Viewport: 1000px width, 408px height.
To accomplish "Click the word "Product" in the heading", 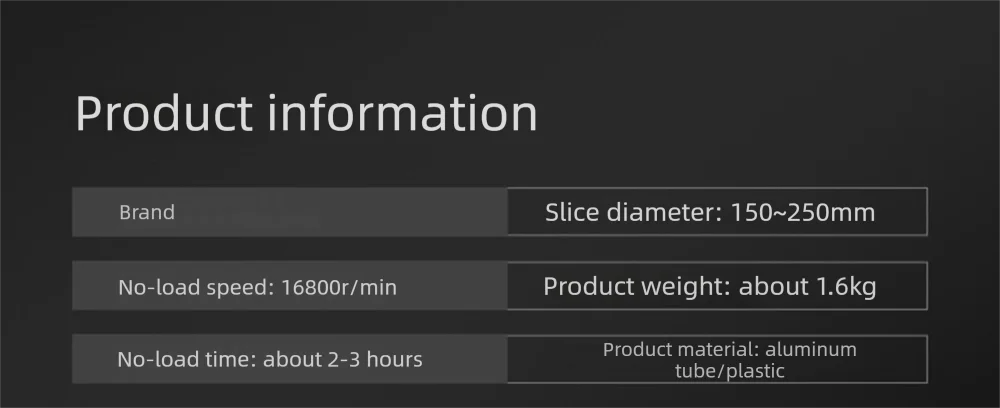I will coord(163,114).
